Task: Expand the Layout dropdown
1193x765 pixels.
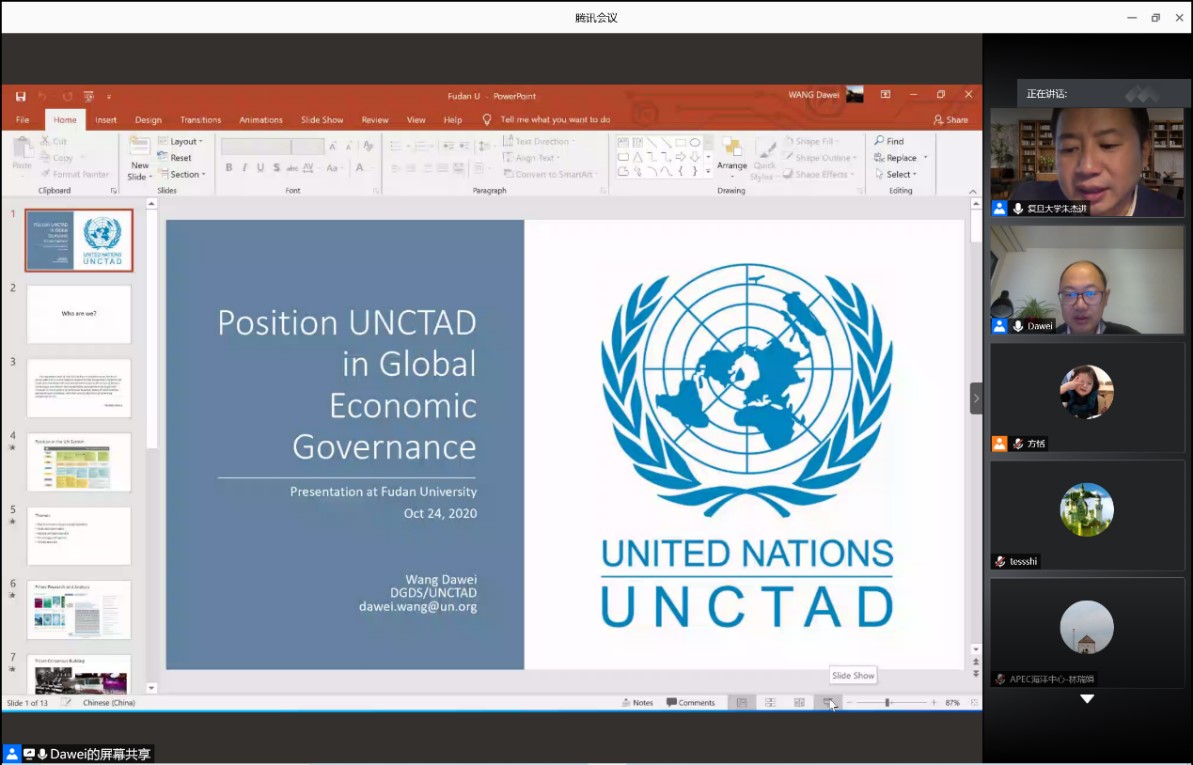Action: (x=180, y=142)
